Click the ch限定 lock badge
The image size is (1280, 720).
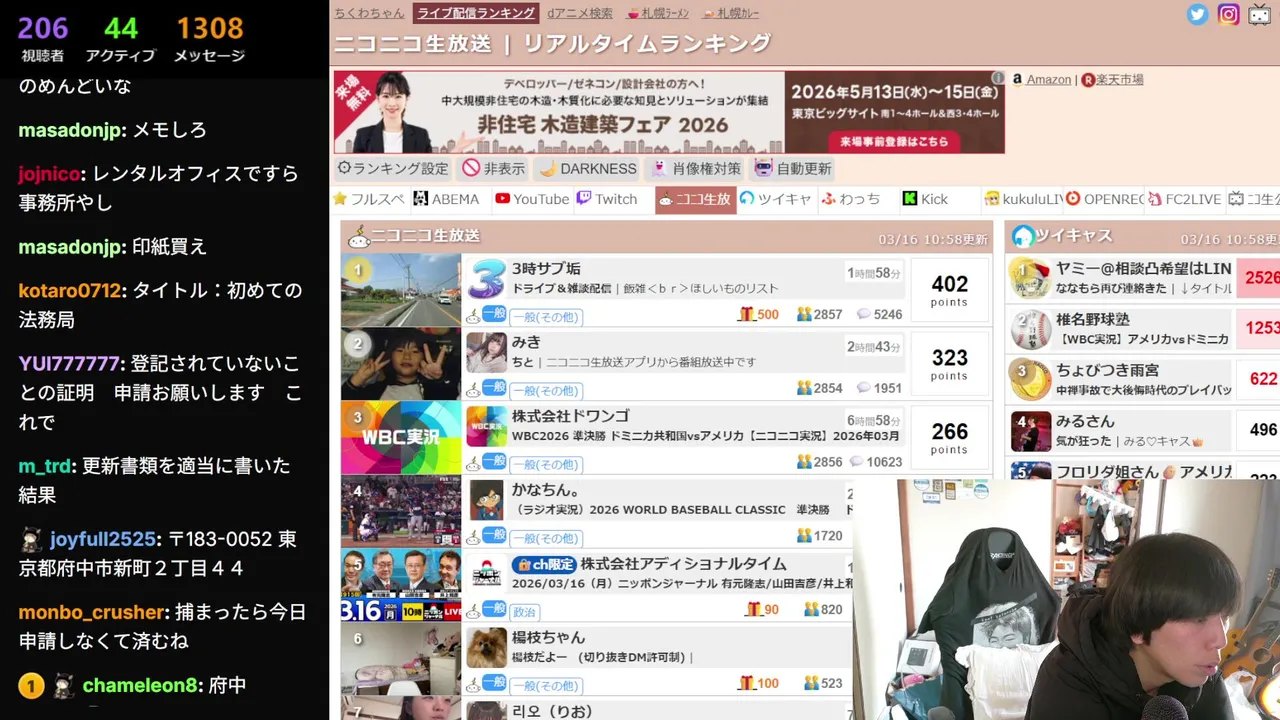[x=544, y=564]
